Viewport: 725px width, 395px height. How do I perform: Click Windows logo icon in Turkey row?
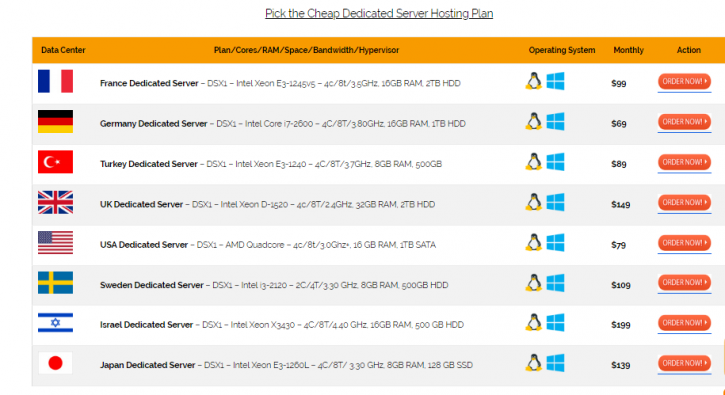pos(555,162)
